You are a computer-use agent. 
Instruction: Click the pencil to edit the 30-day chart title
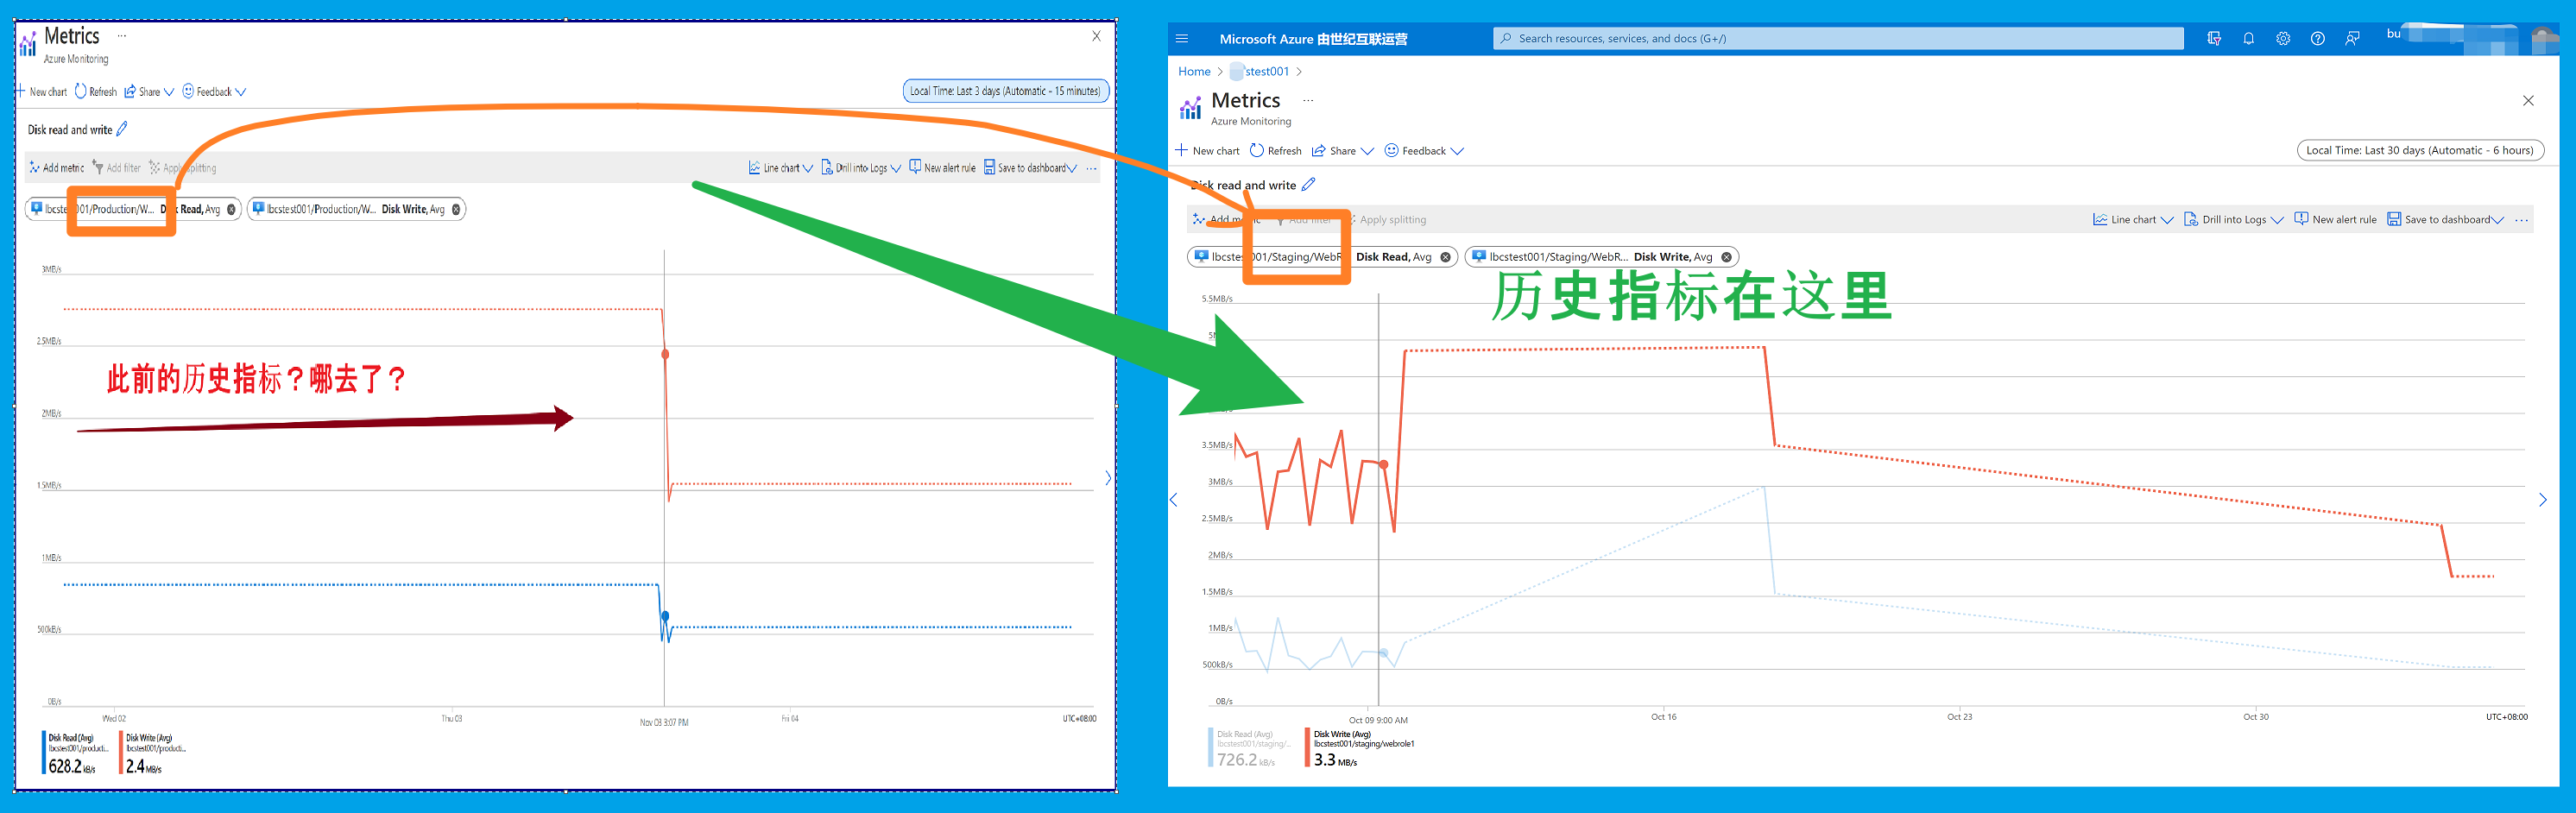(1309, 185)
